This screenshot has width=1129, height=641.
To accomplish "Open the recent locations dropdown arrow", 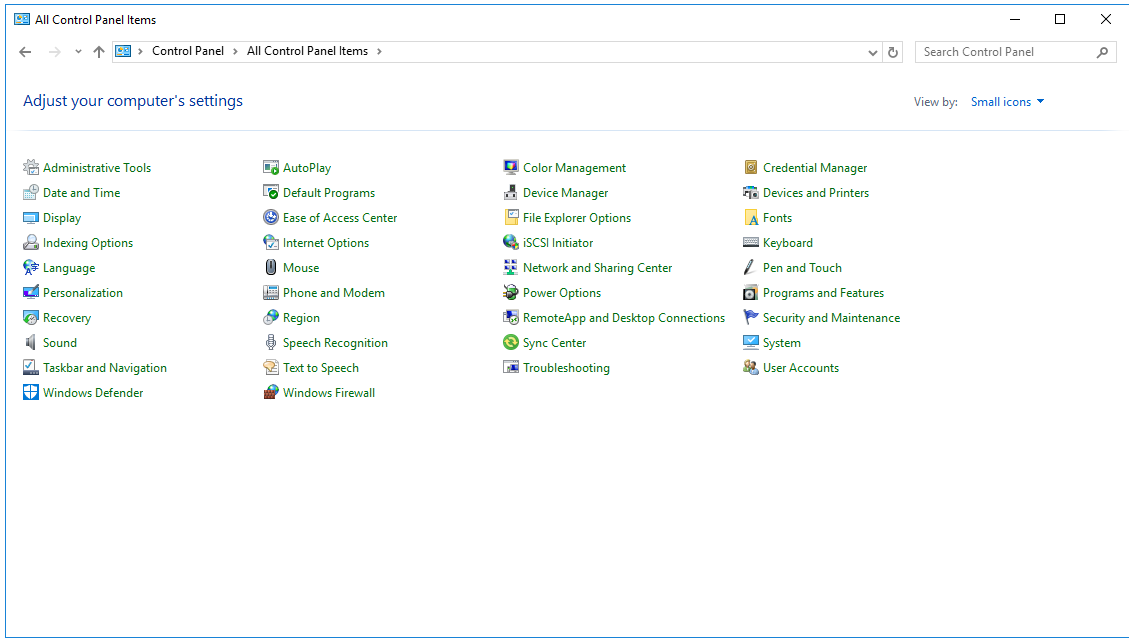I will coord(78,52).
